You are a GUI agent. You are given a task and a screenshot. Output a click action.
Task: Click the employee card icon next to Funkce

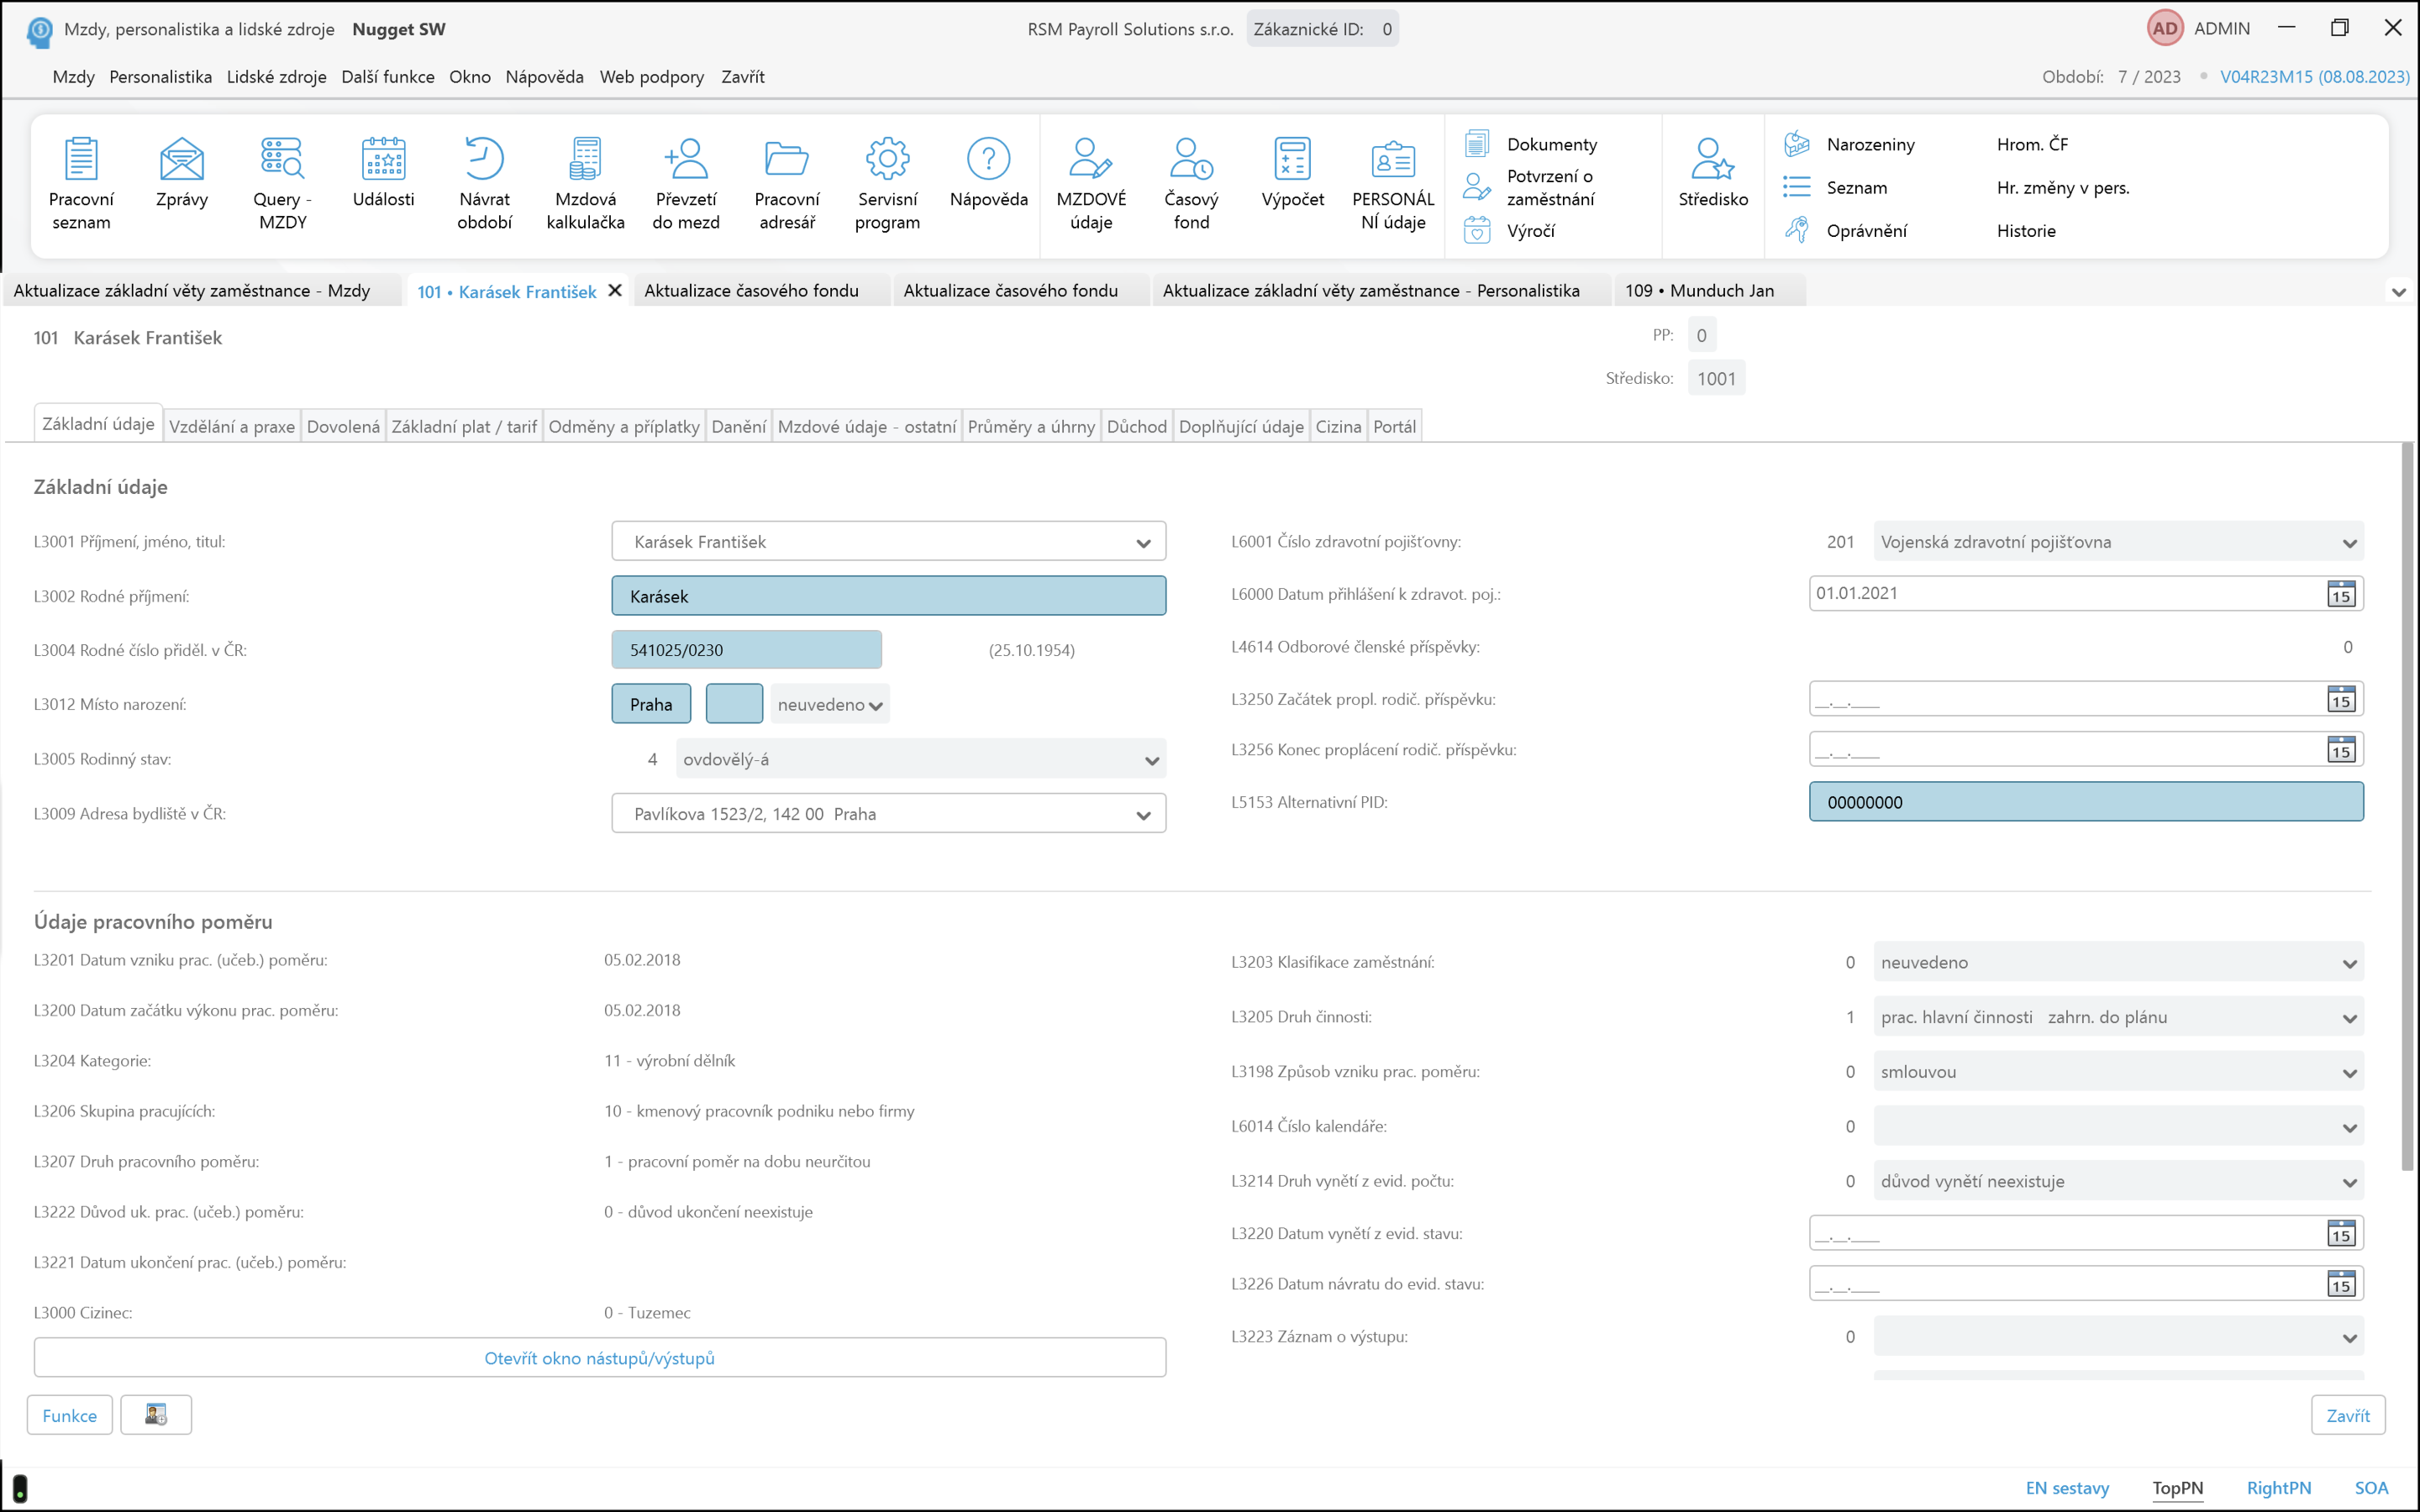point(156,1415)
